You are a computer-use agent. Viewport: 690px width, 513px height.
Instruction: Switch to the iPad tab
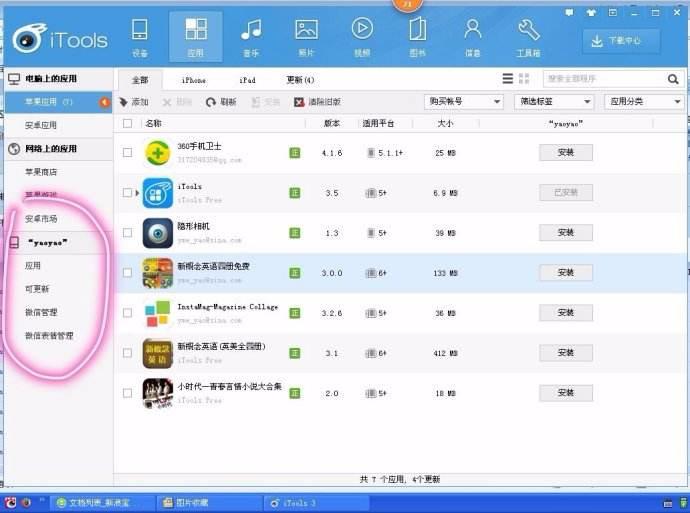coord(247,80)
